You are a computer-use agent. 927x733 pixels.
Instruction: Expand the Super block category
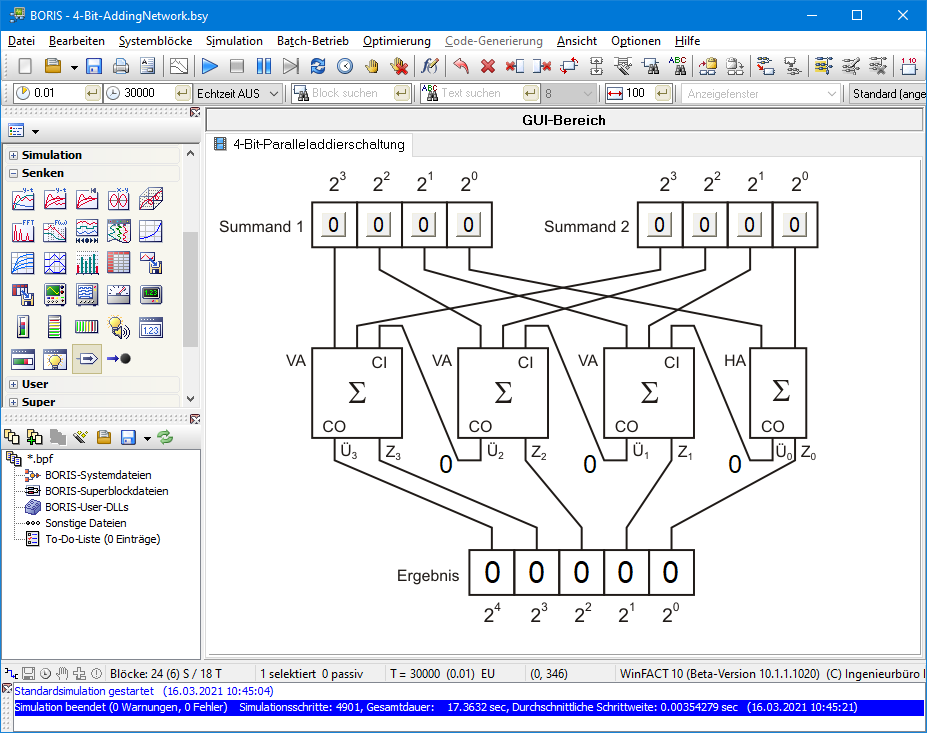point(14,402)
